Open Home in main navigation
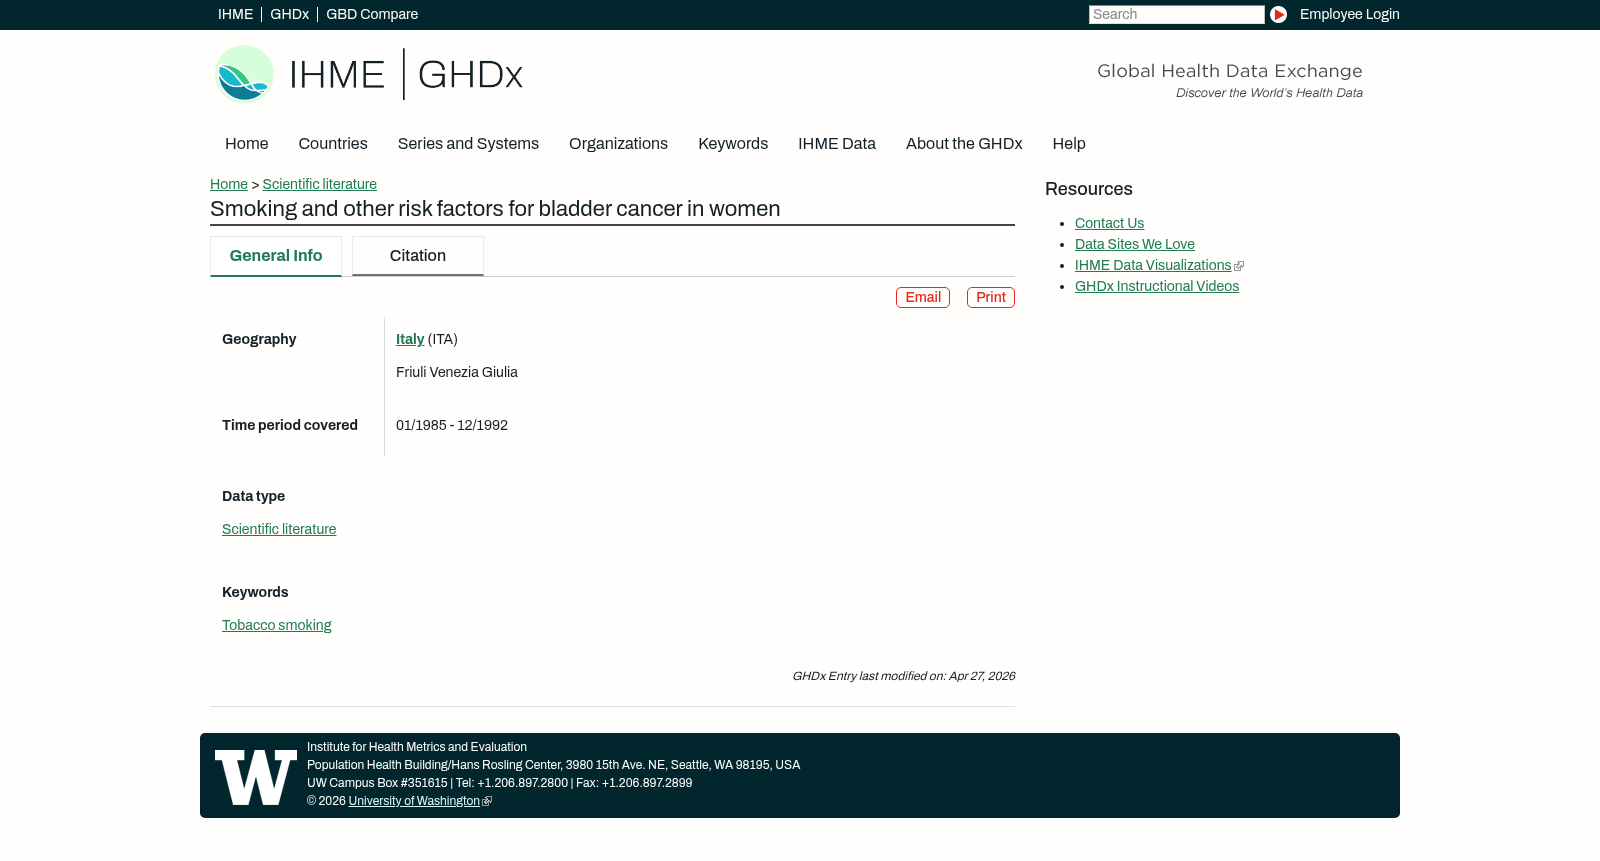Image resolution: width=1600 pixels, height=861 pixels. (x=246, y=144)
